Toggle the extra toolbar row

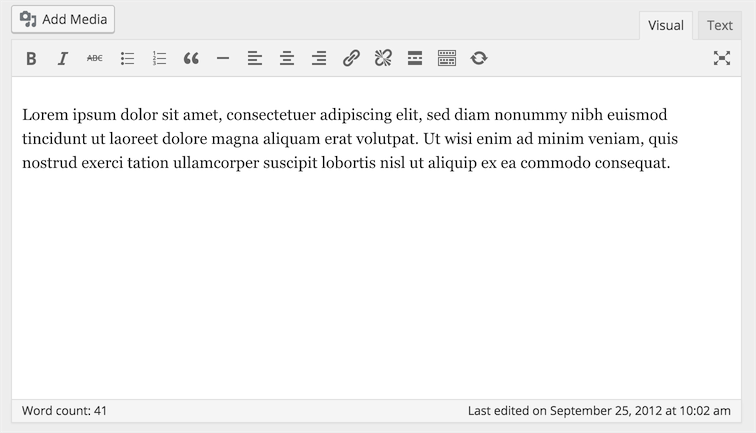[x=447, y=59]
